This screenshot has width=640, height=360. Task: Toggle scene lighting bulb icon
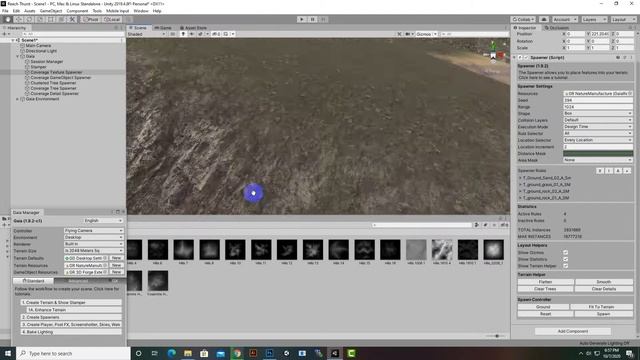pos(183,34)
